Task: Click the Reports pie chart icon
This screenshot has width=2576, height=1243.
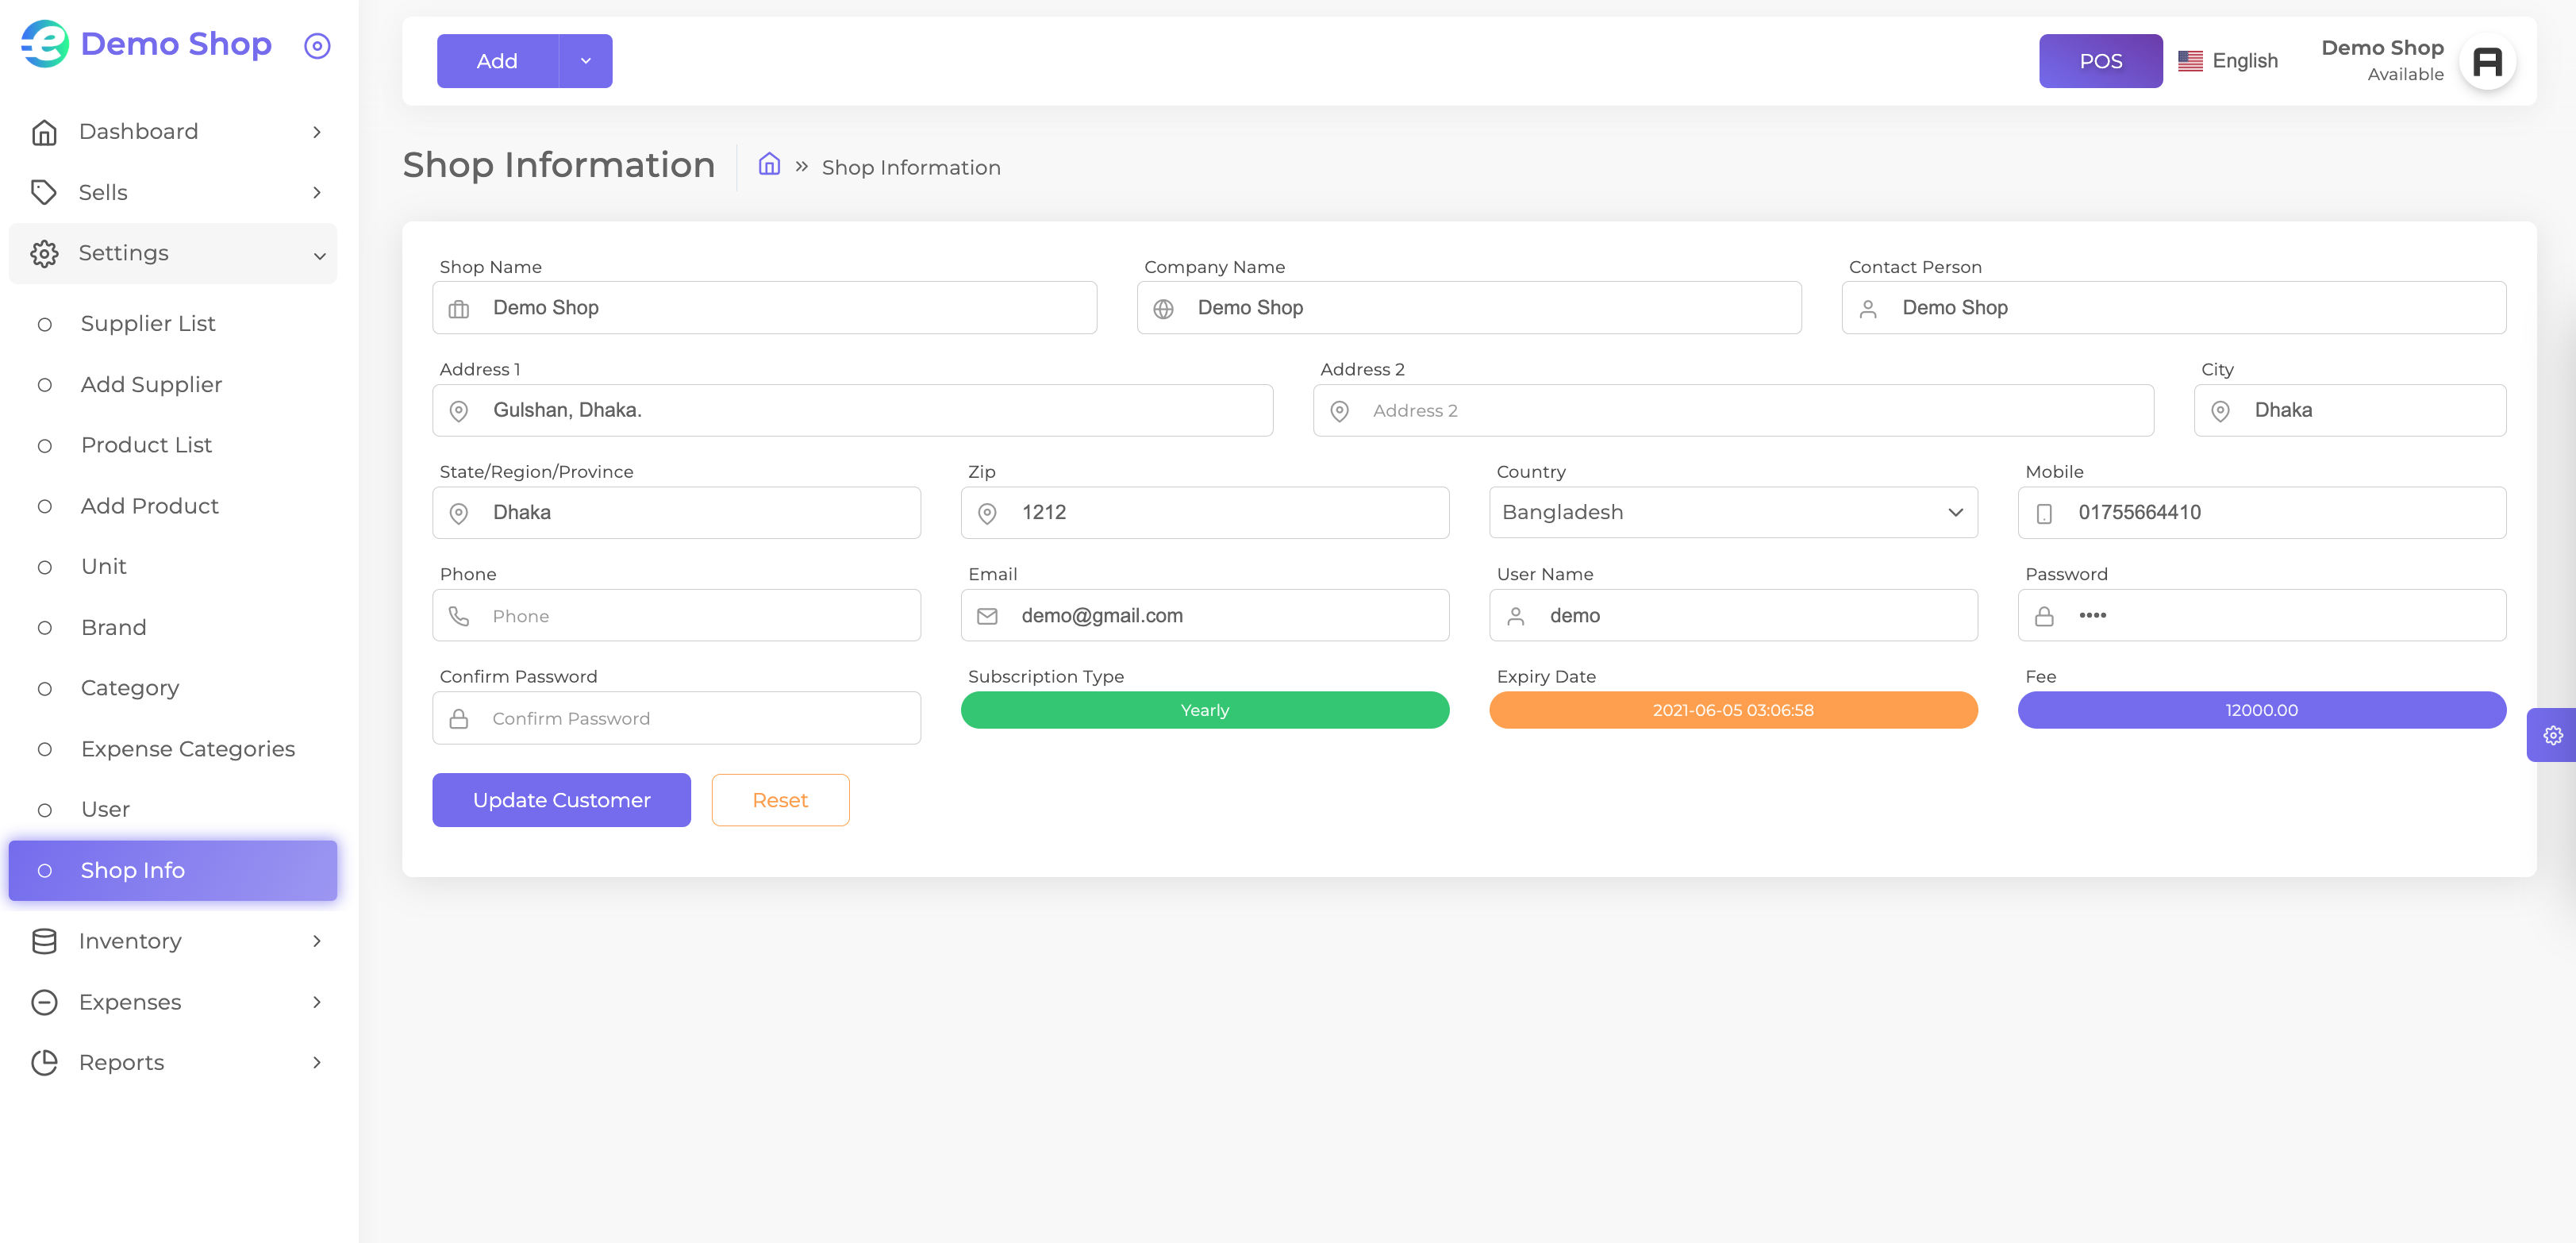Action: pyautogui.click(x=44, y=1062)
